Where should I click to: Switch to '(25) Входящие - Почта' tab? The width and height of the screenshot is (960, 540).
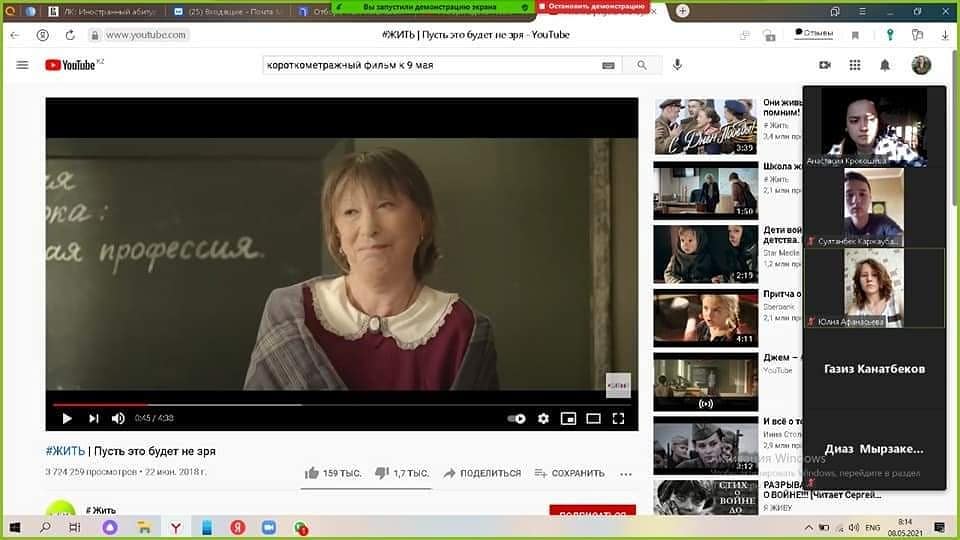coord(228,12)
